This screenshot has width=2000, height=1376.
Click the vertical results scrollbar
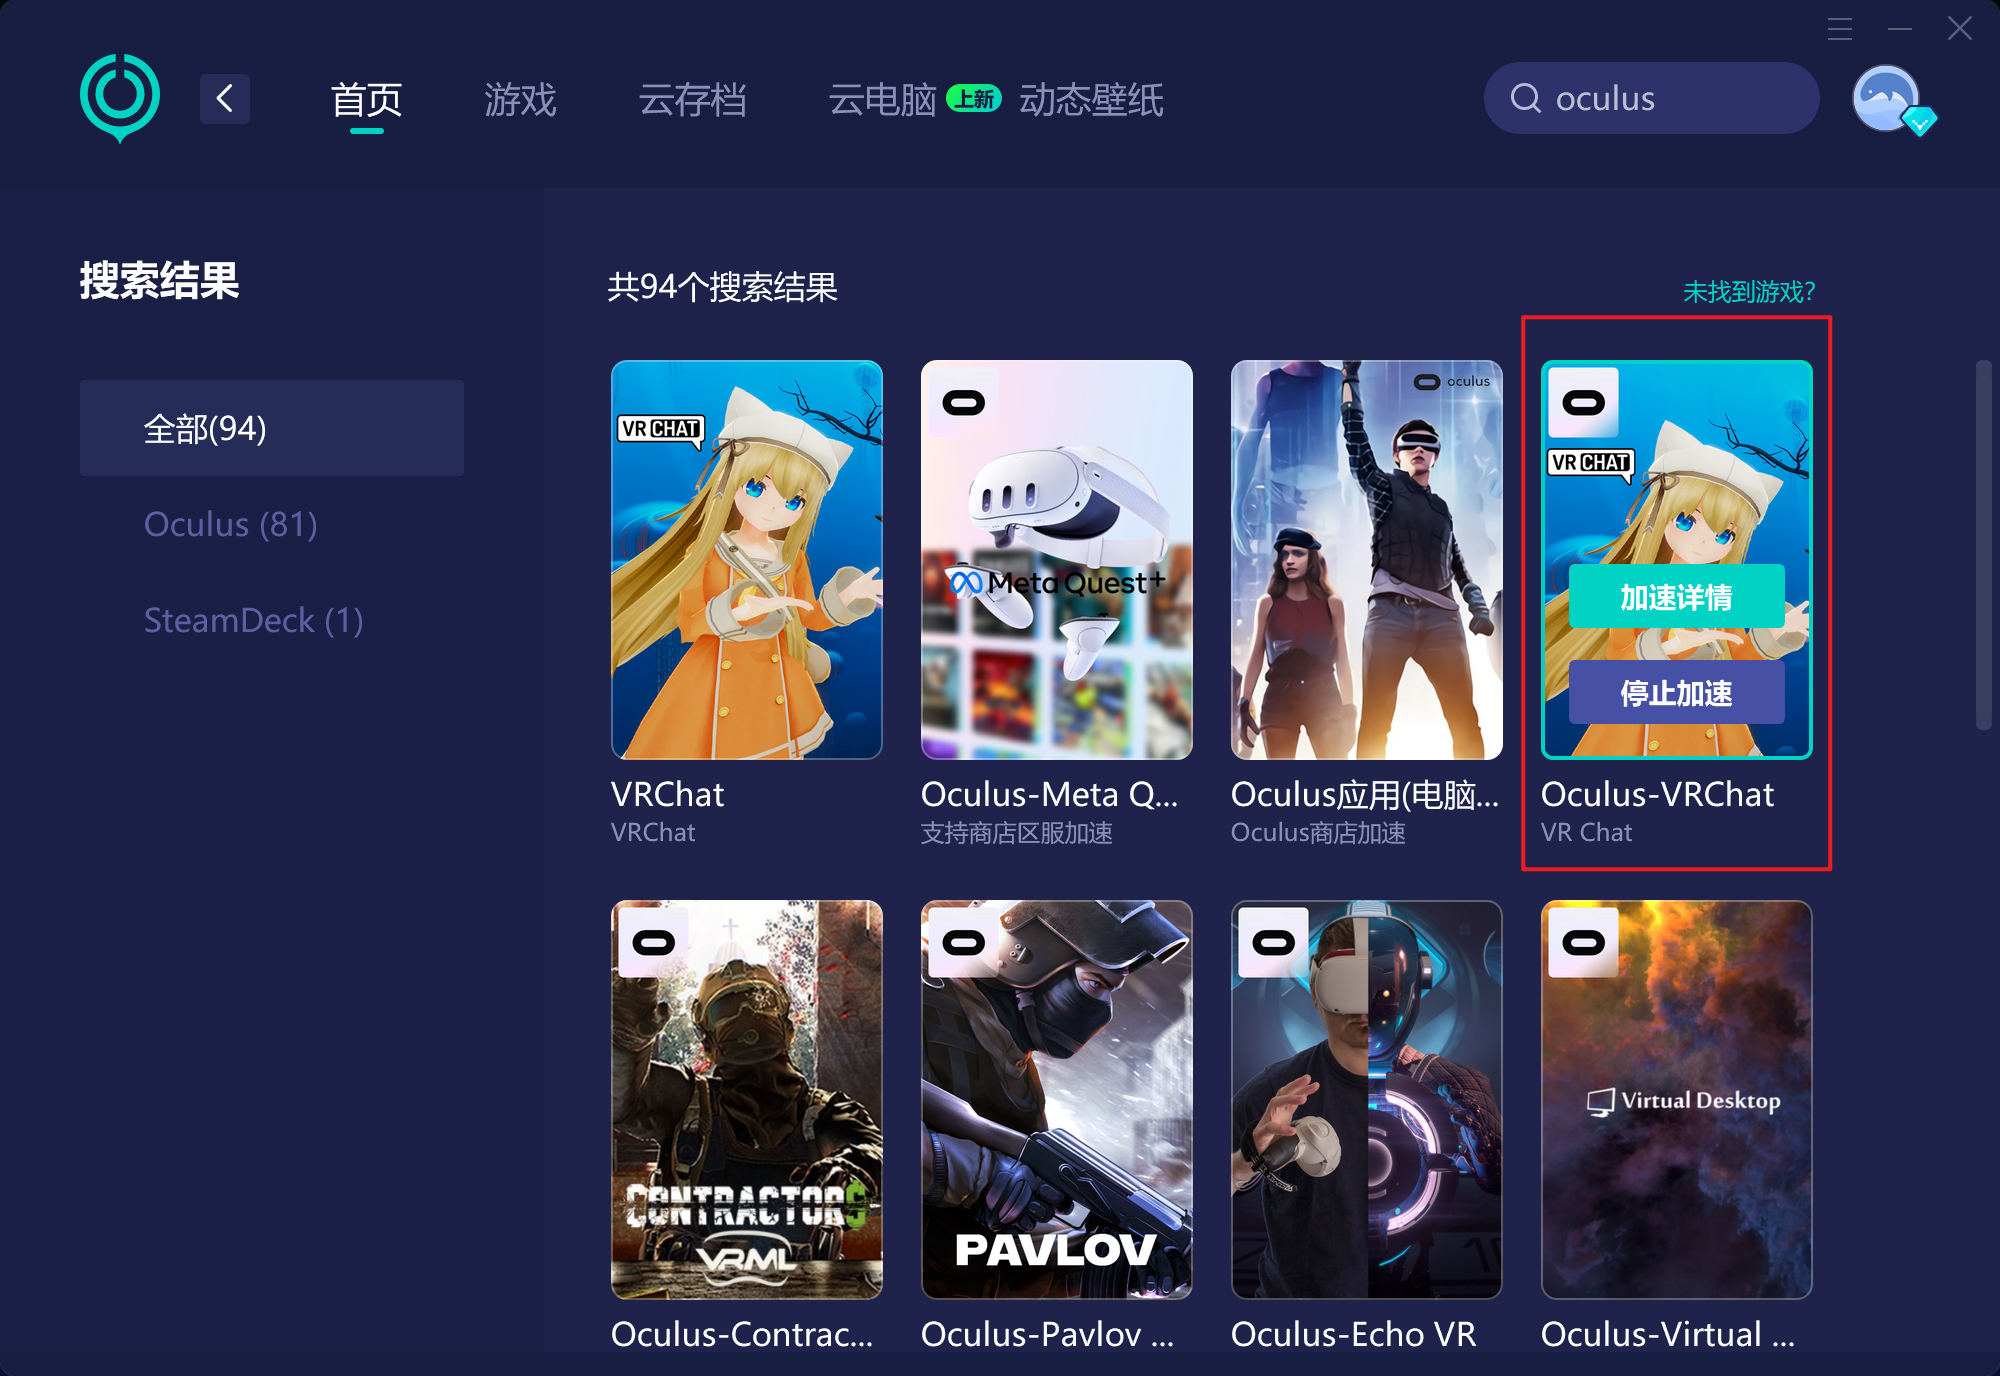point(1984,545)
